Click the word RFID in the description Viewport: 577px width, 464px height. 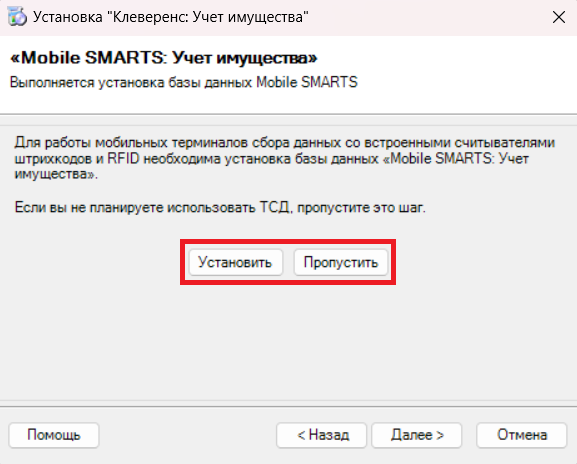[x=123, y=159]
